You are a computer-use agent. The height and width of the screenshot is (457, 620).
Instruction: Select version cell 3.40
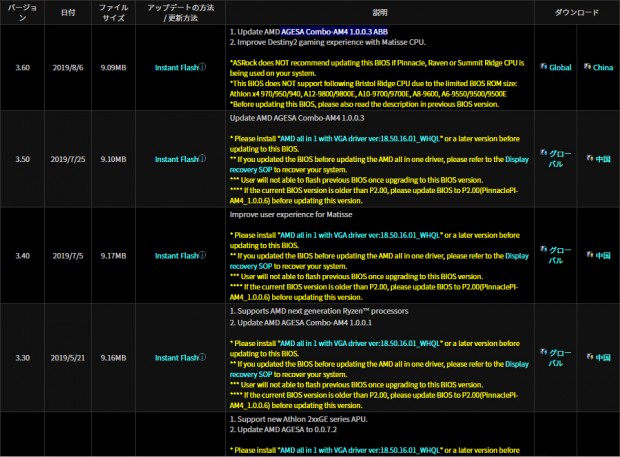[23, 256]
